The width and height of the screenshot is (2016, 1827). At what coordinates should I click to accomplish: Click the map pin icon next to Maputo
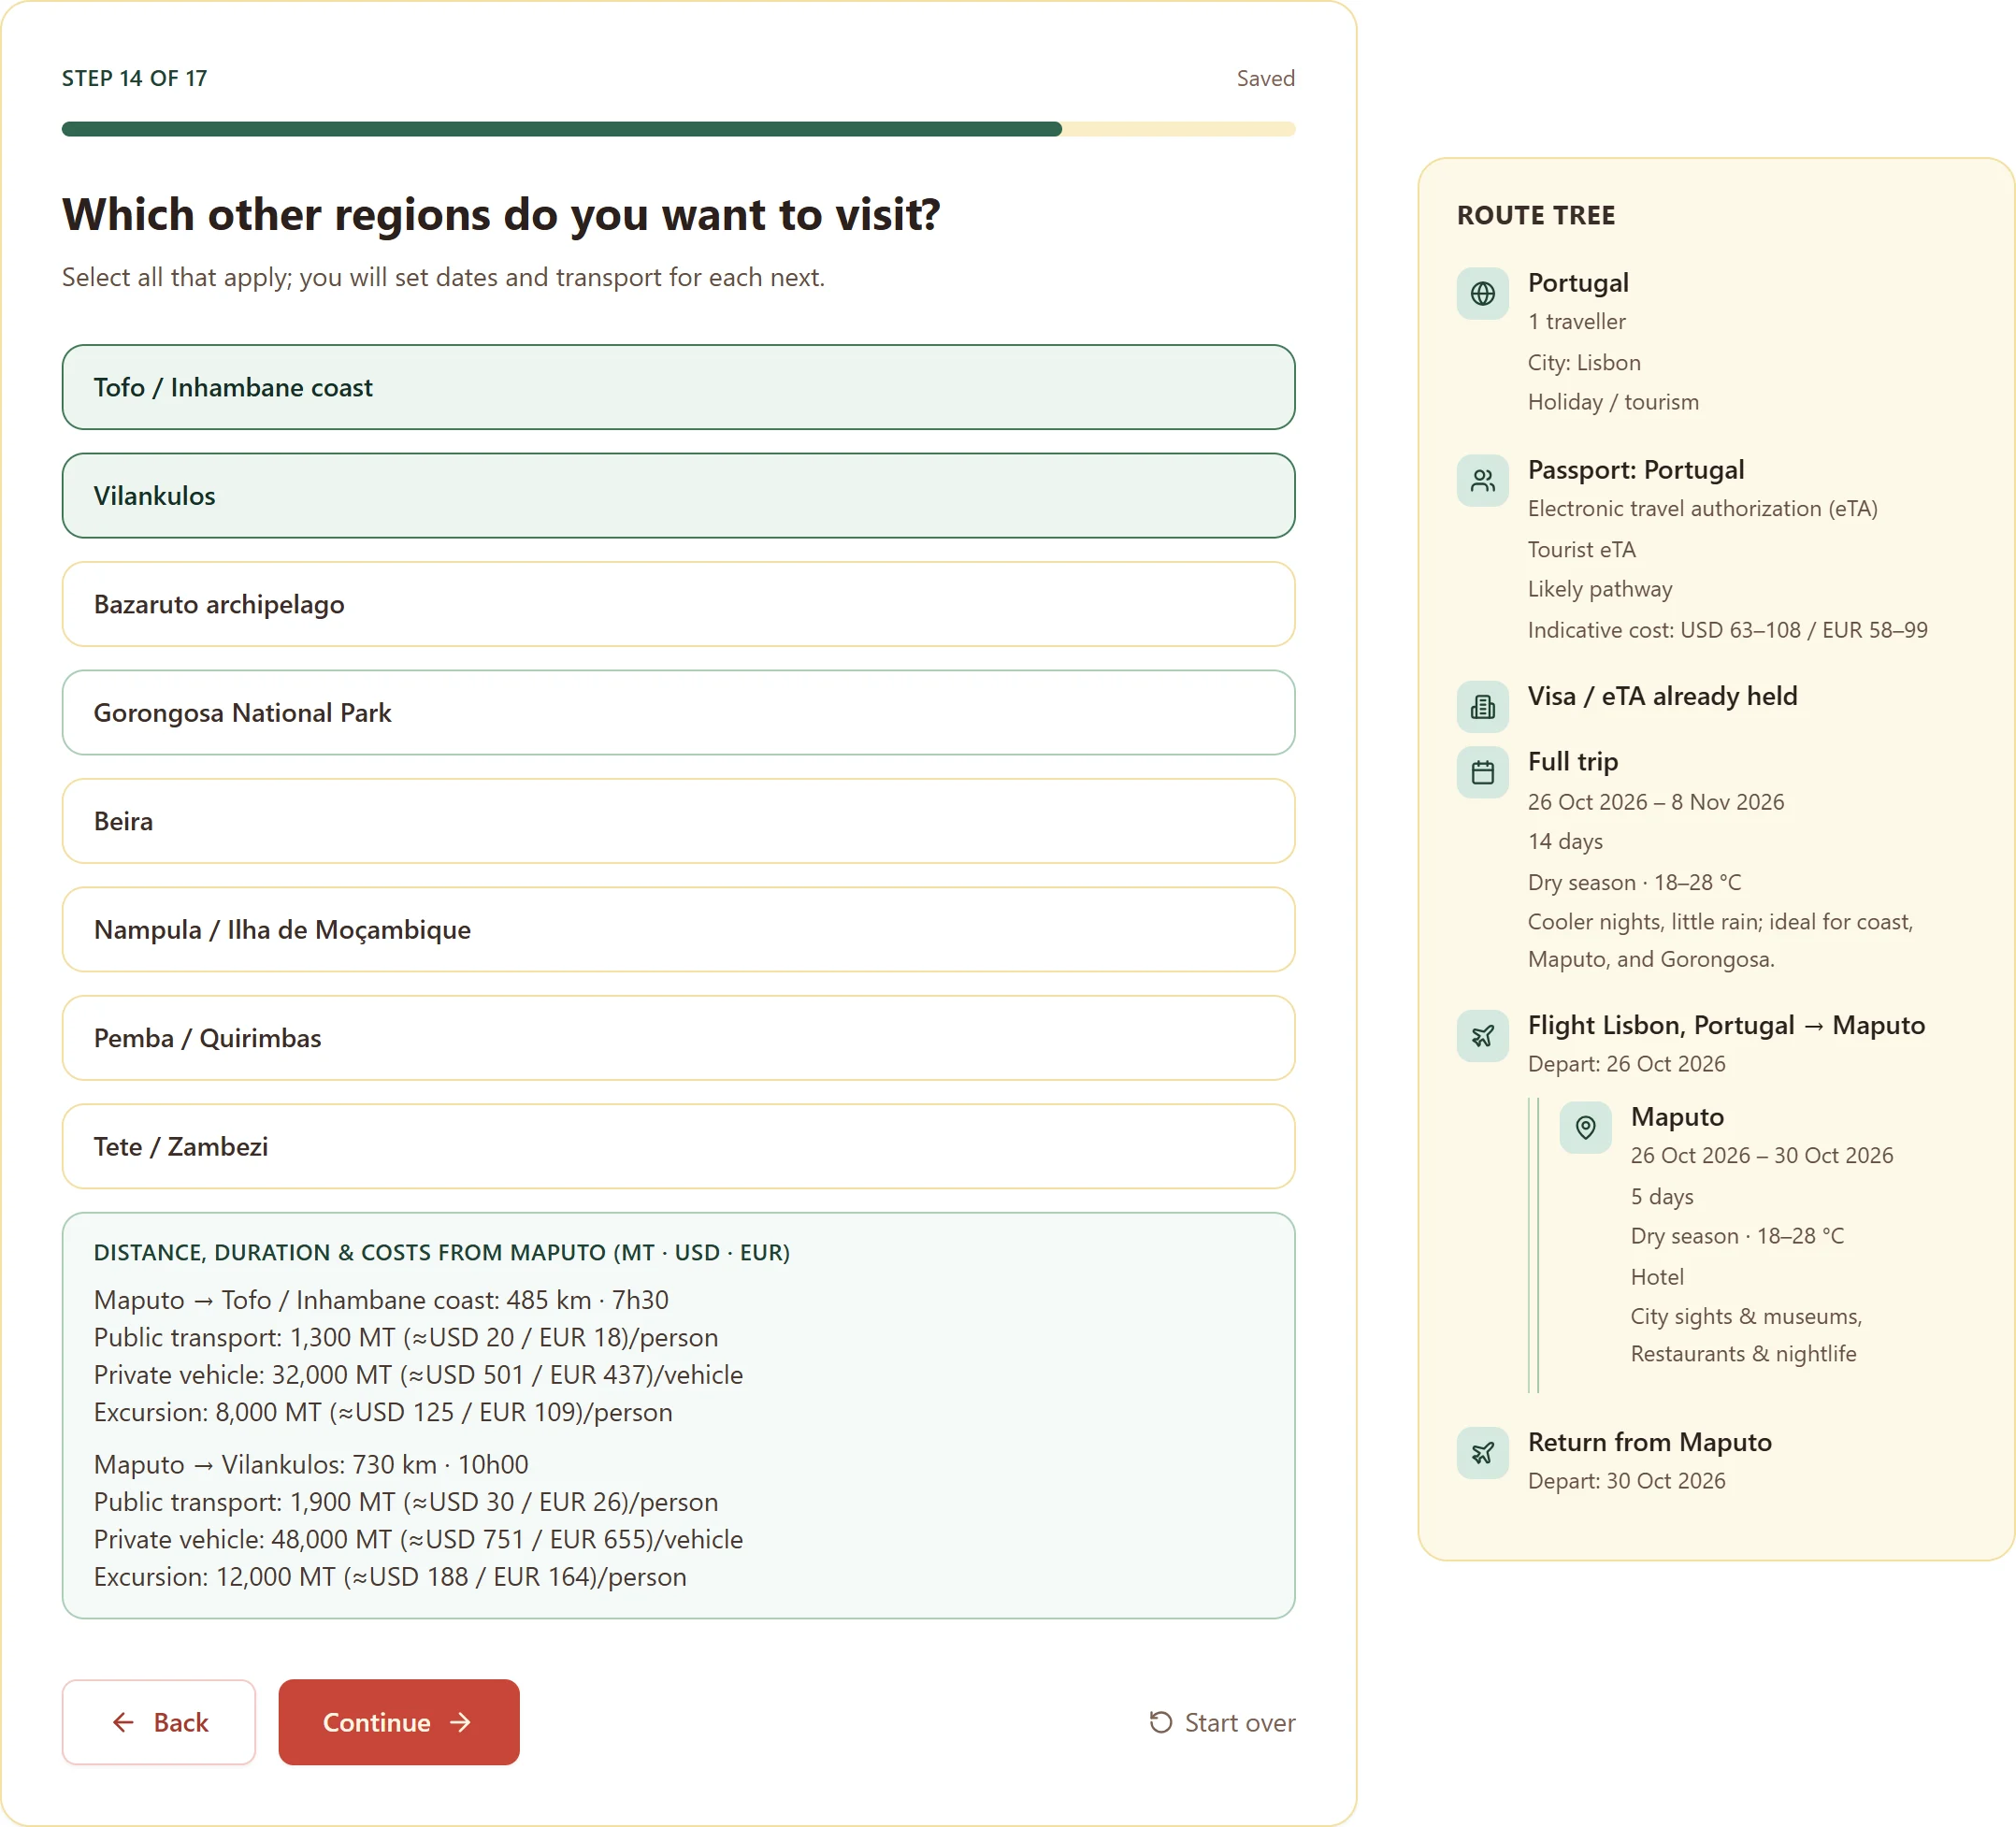1585,1128
